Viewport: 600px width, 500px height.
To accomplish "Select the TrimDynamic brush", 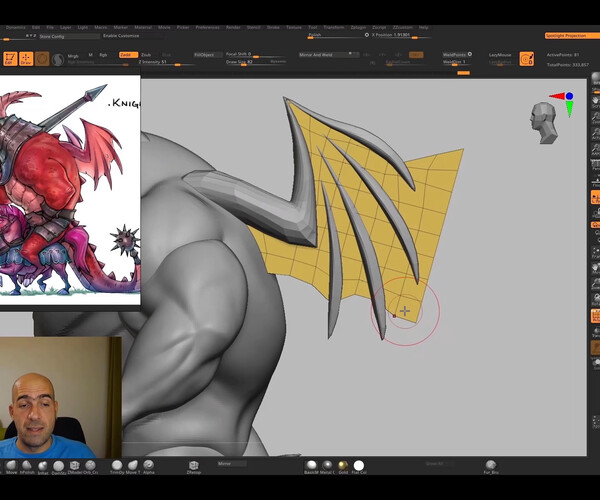I will [117, 465].
